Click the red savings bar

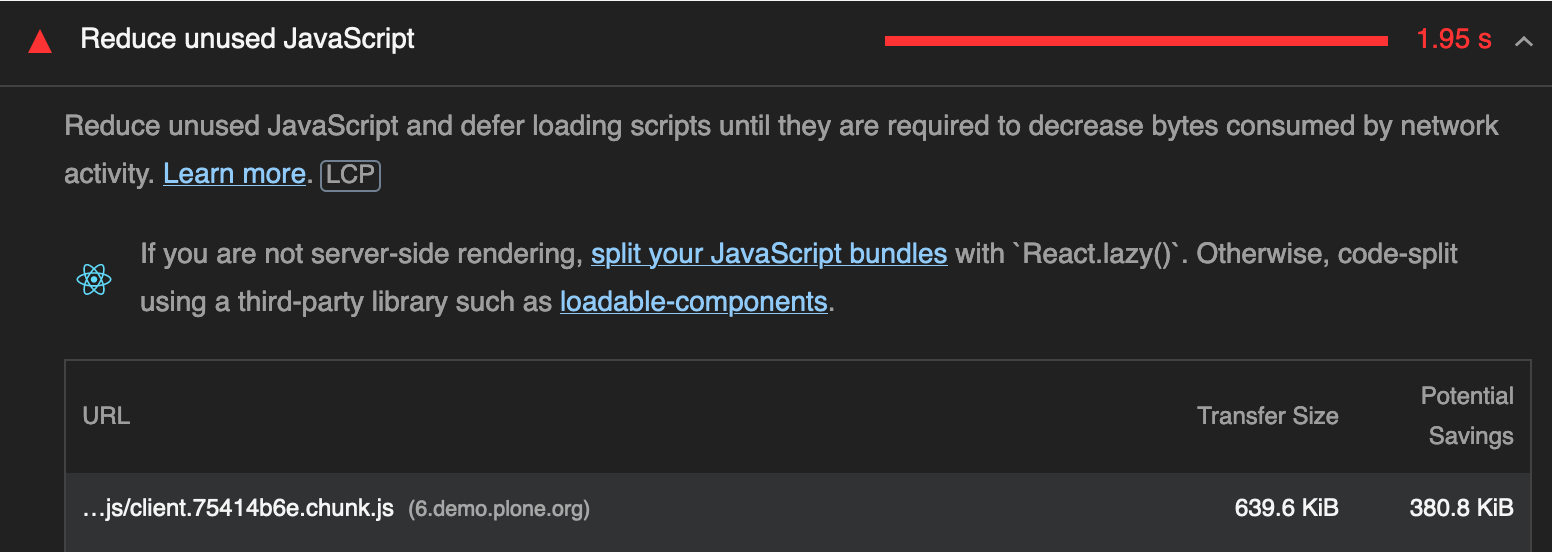coord(1135,41)
